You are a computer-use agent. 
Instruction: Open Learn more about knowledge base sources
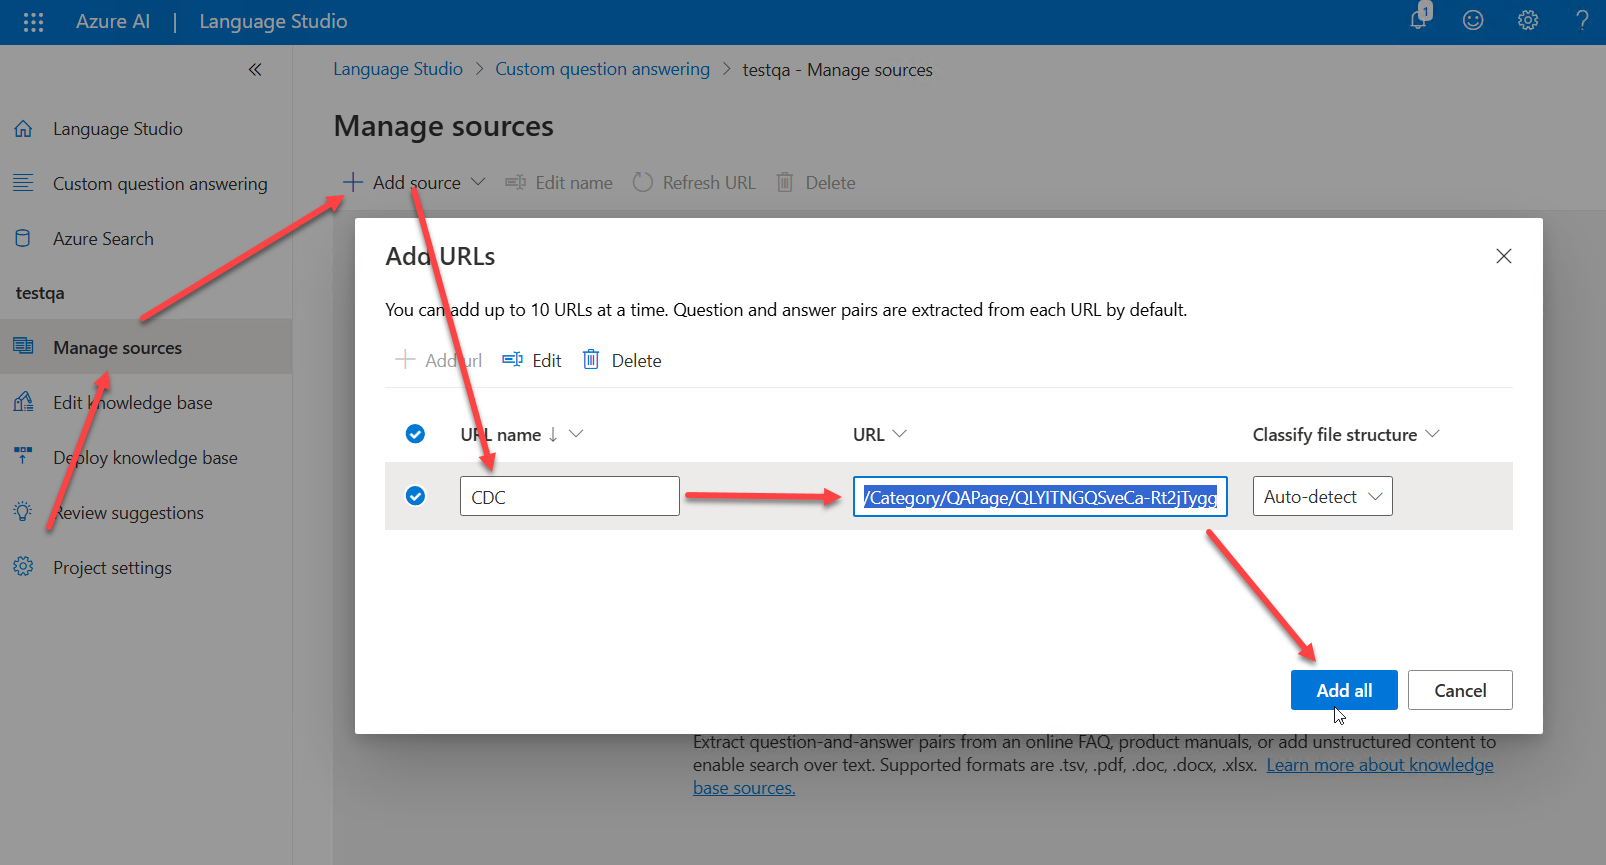(x=1380, y=765)
